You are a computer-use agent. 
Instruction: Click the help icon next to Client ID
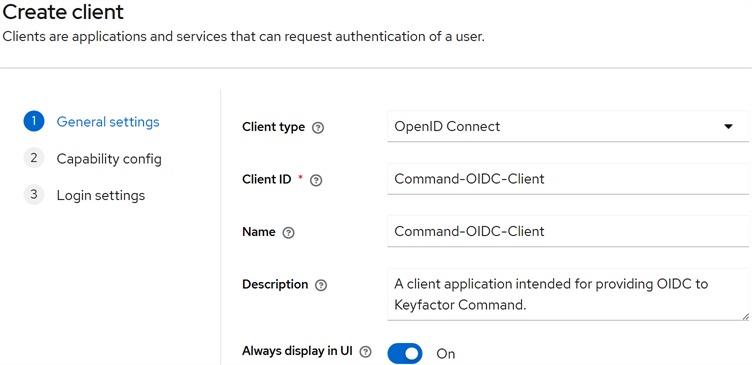pyautogui.click(x=316, y=180)
